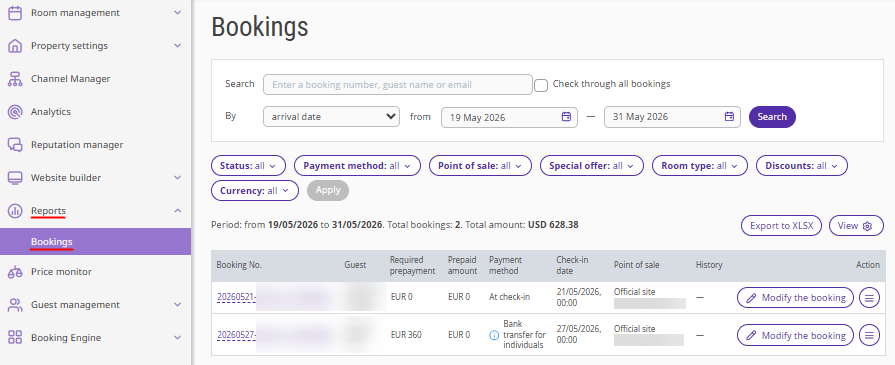Open calendar picker for 31 May 2026

pyautogui.click(x=729, y=117)
